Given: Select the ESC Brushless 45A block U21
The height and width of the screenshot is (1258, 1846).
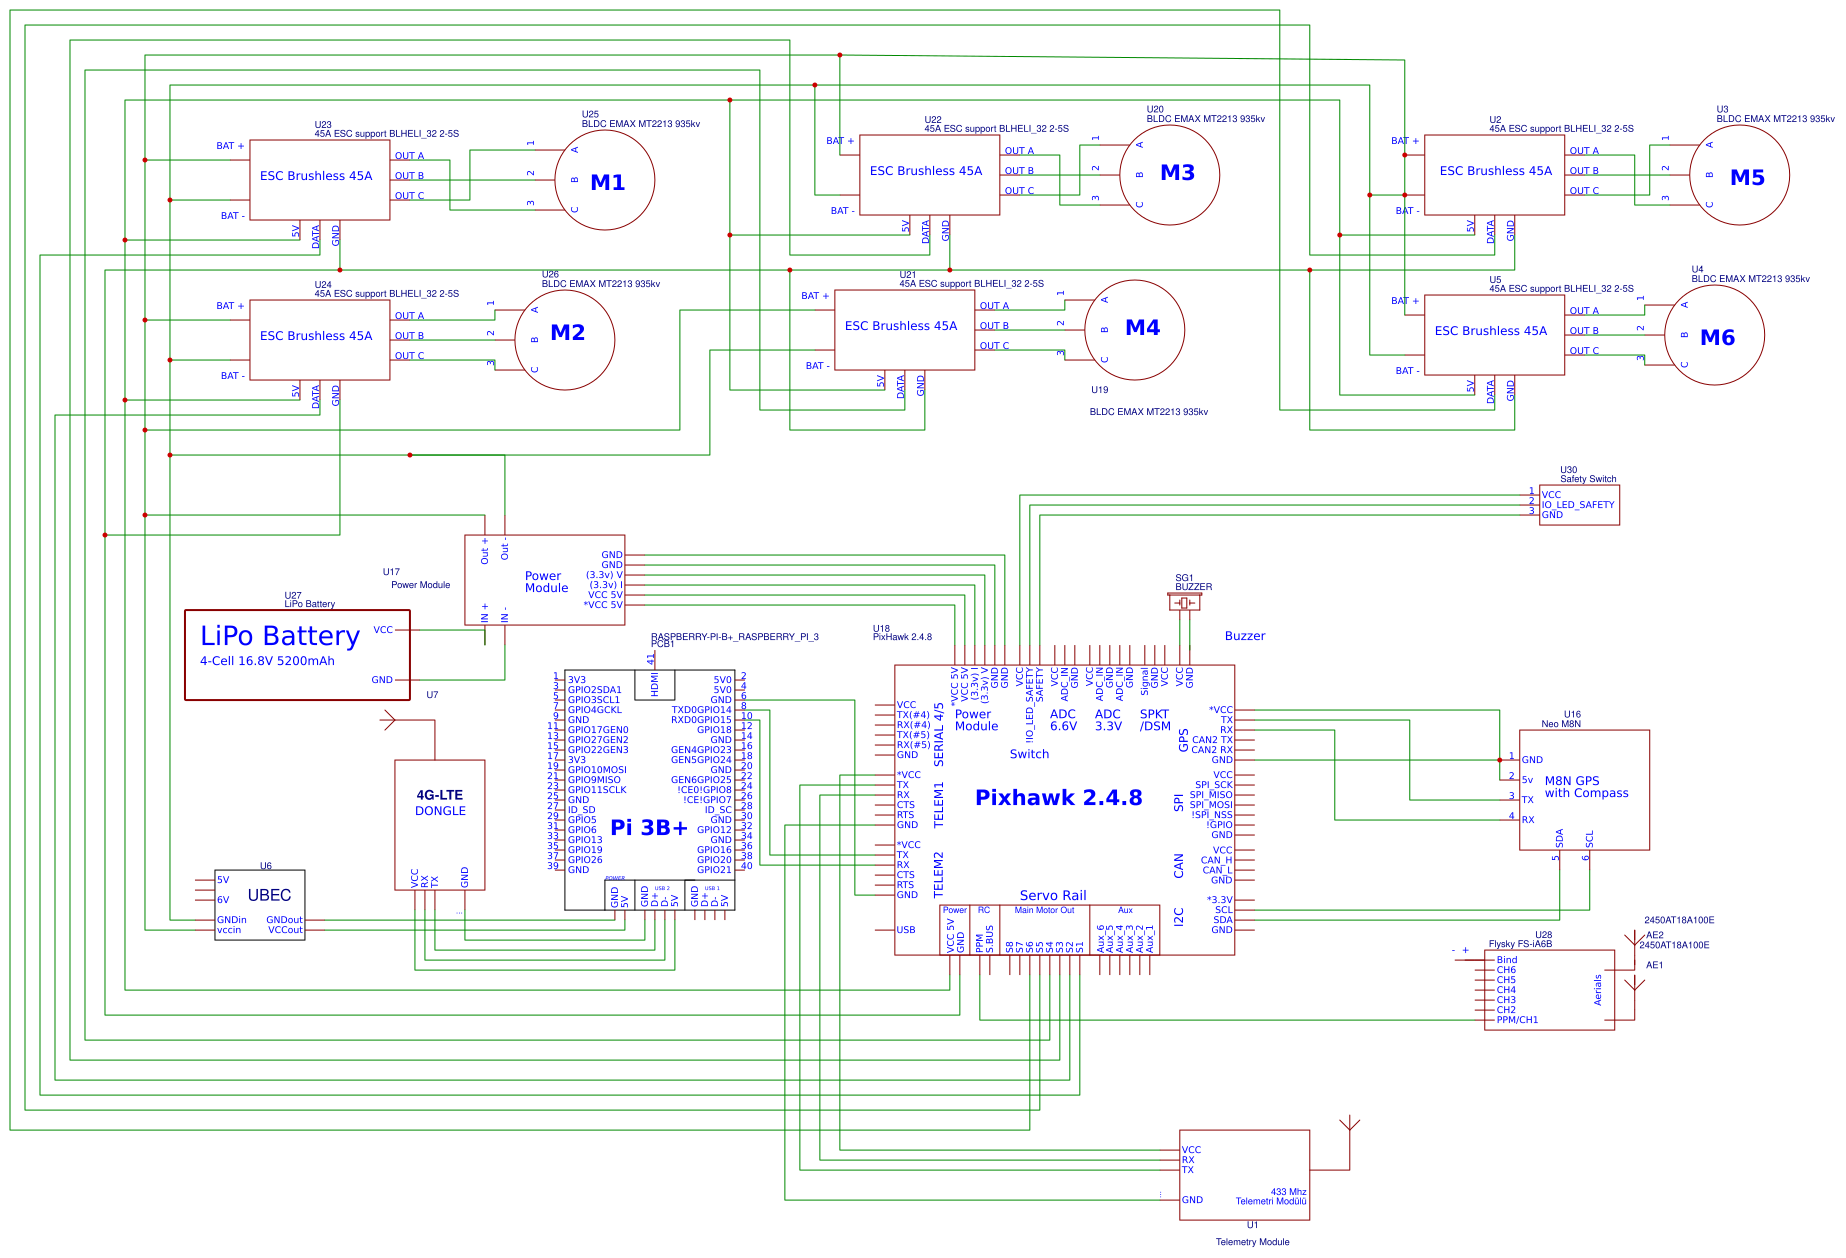Looking at the screenshot, I should click(905, 330).
